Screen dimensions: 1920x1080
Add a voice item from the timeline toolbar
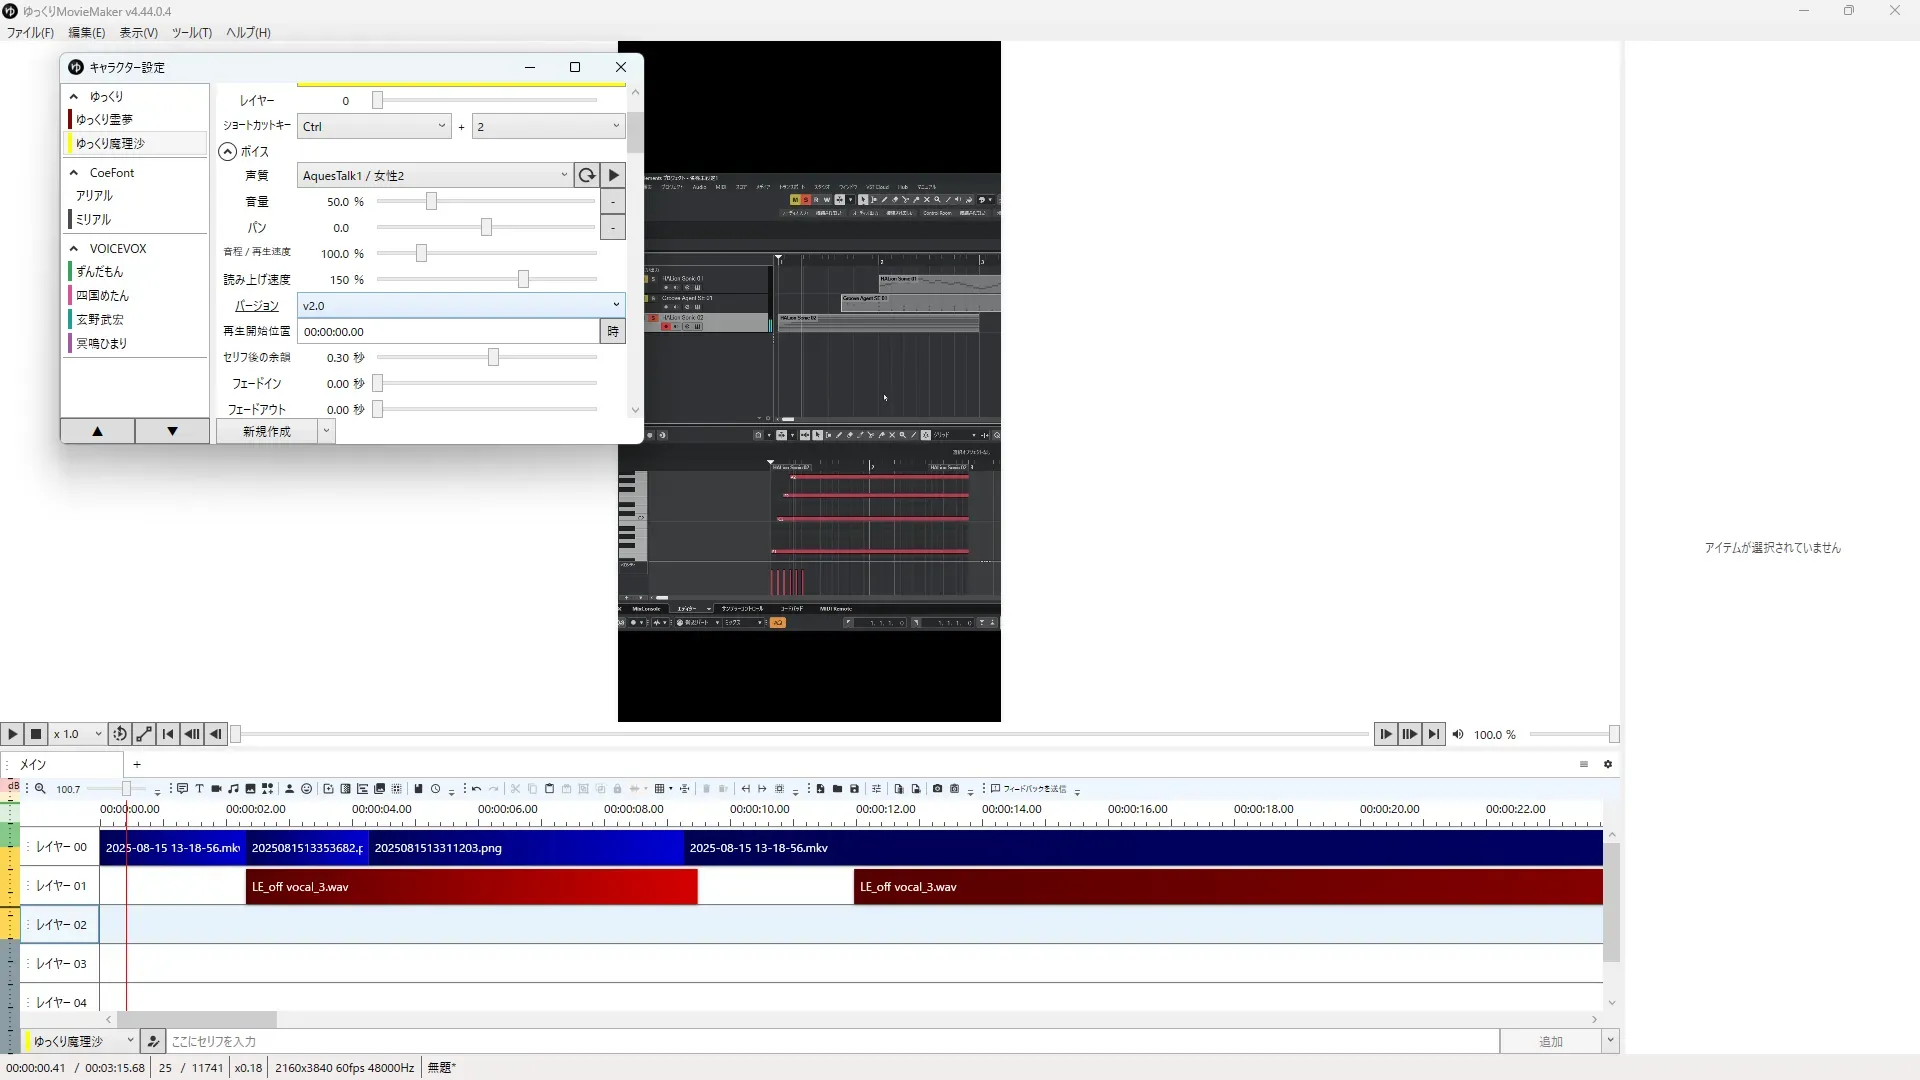pyautogui.click(x=182, y=789)
